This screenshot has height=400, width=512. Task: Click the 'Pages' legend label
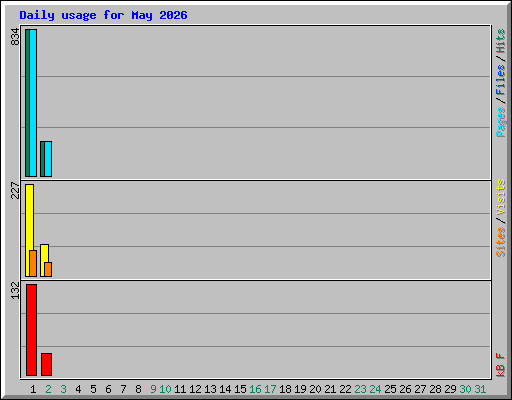[500, 122]
